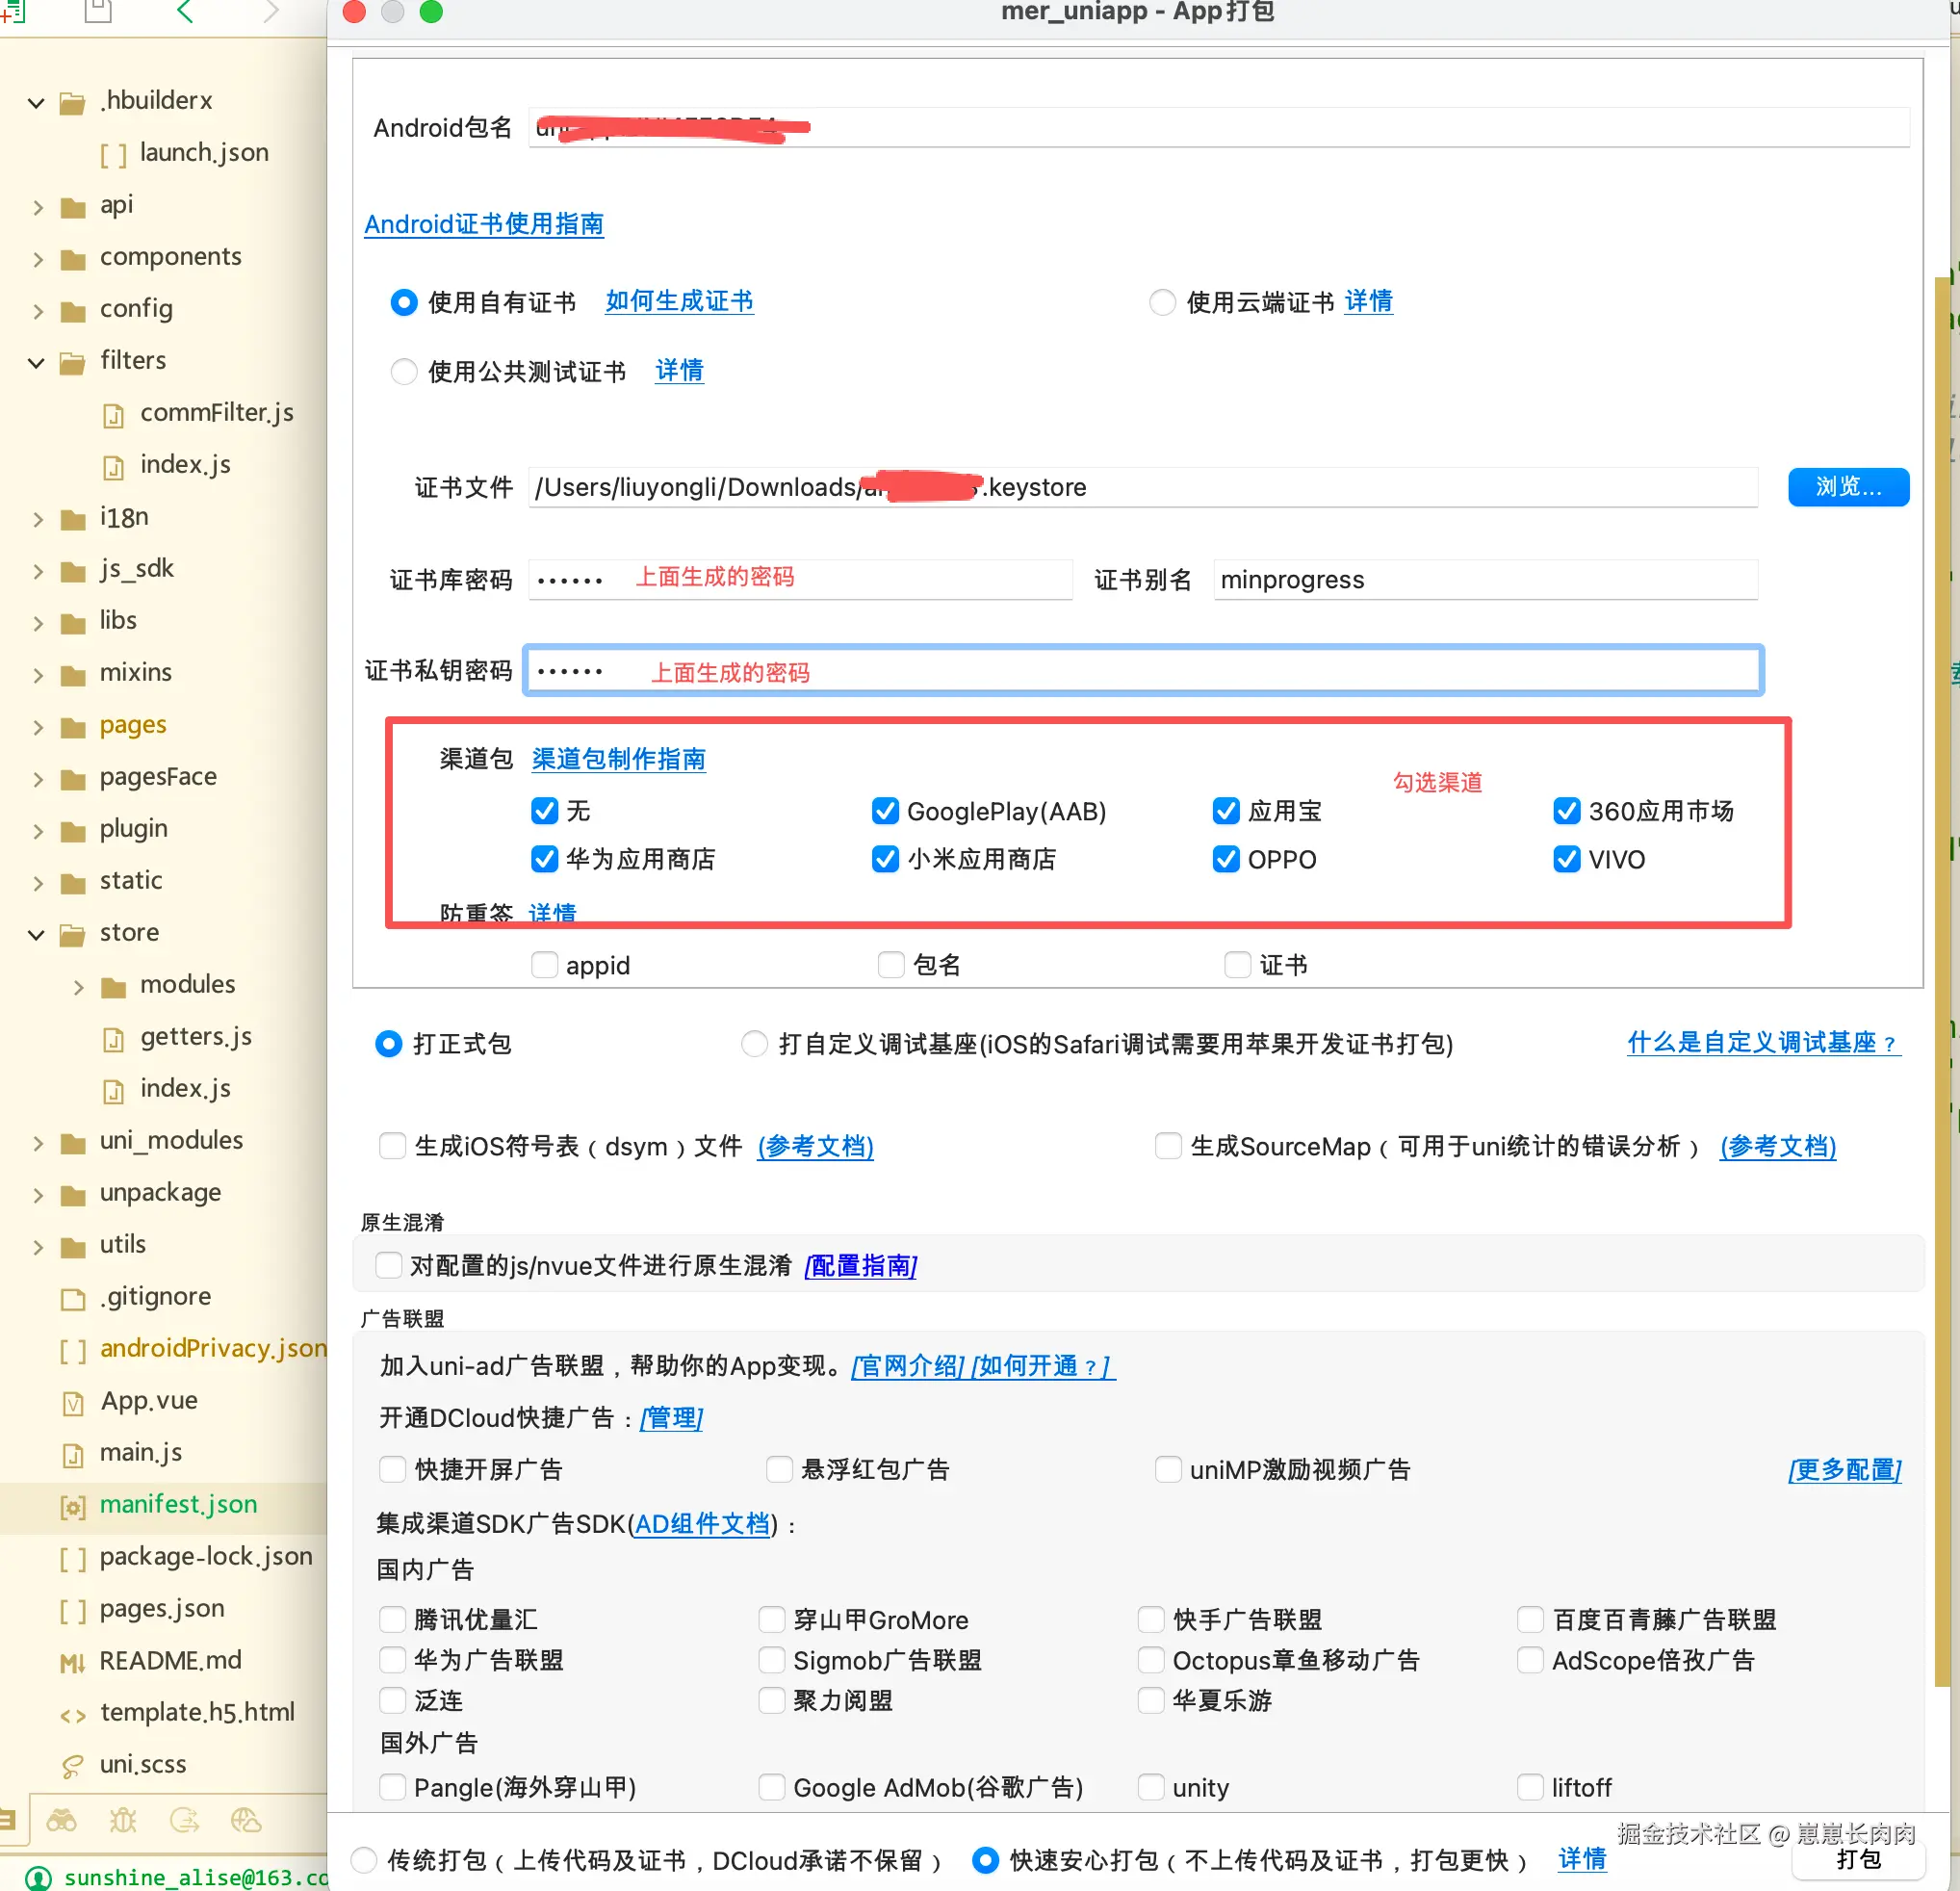Viewport: 1960px width, 1891px height.
Task: Click the new file plus icon
Action: 12,11
